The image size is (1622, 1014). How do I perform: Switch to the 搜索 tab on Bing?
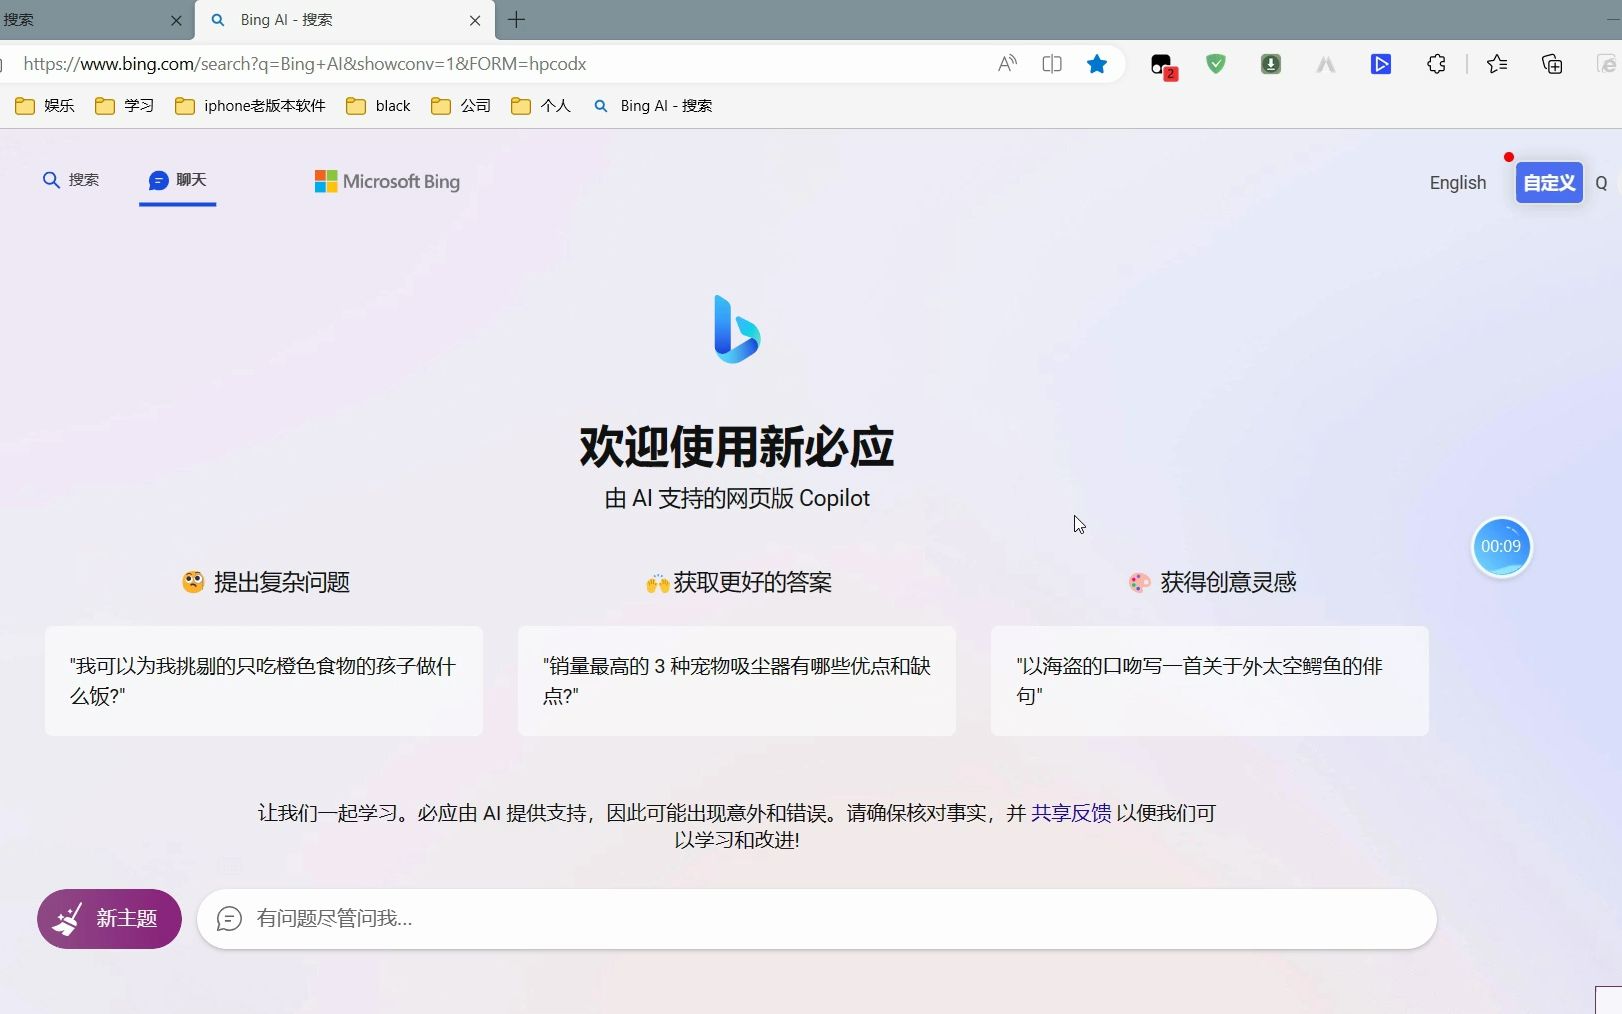coord(71,180)
